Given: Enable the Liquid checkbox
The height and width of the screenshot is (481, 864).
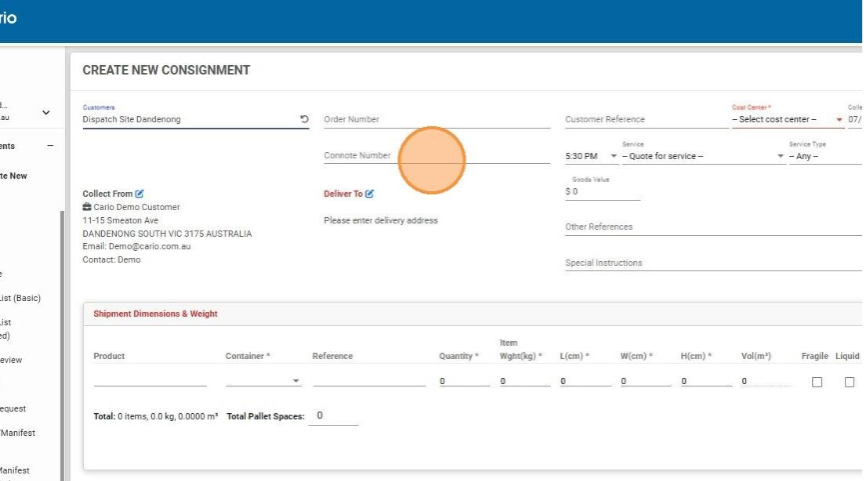Looking at the screenshot, I should tap(849, 382).
